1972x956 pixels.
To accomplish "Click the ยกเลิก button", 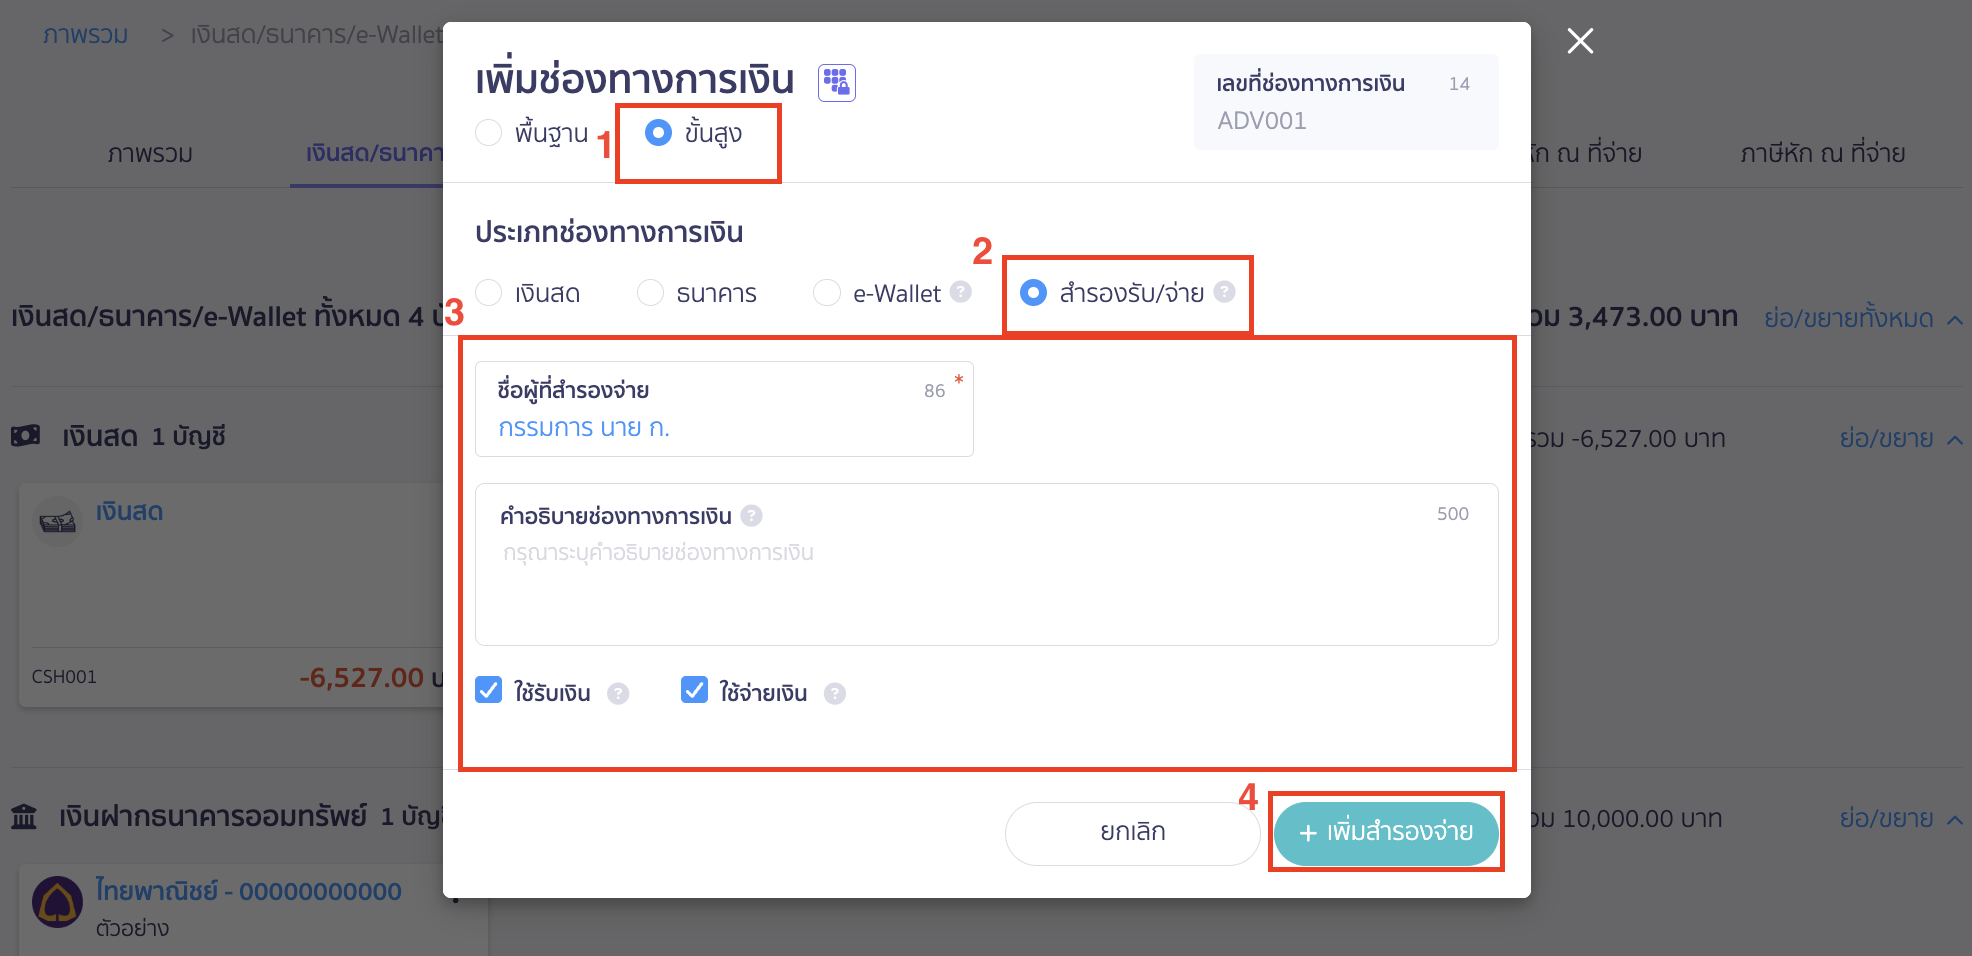I will coord(1132,832).
